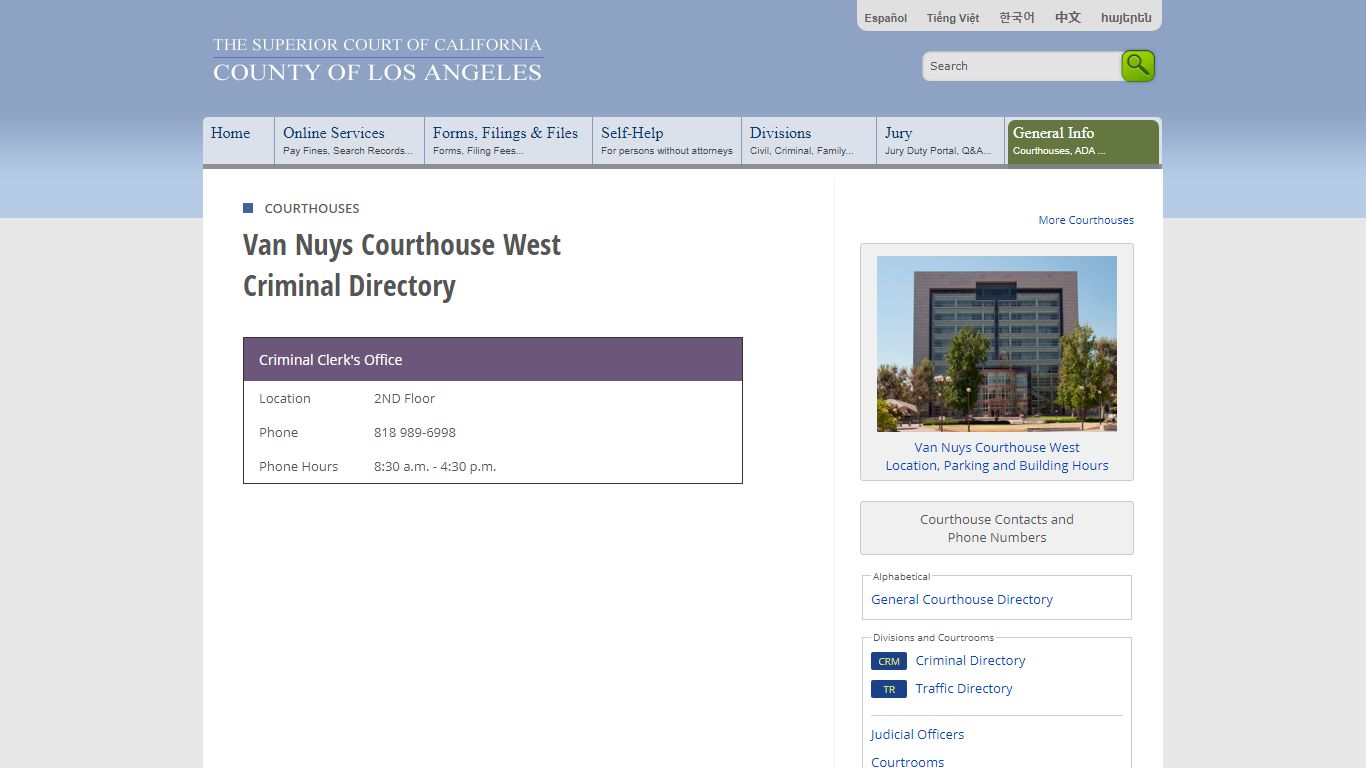Open General Courthouse Directory link
This screenshot has width=1366, height=768.
coord(962,600)
